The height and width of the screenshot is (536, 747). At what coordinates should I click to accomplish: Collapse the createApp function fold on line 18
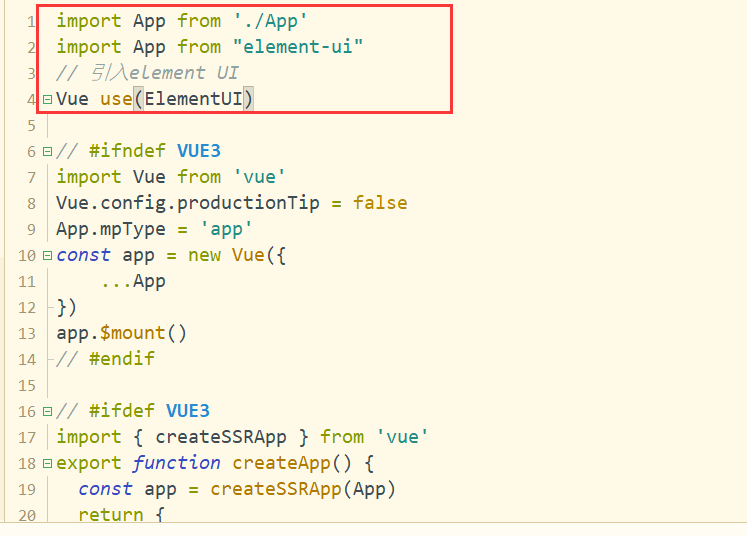[47, 463]
